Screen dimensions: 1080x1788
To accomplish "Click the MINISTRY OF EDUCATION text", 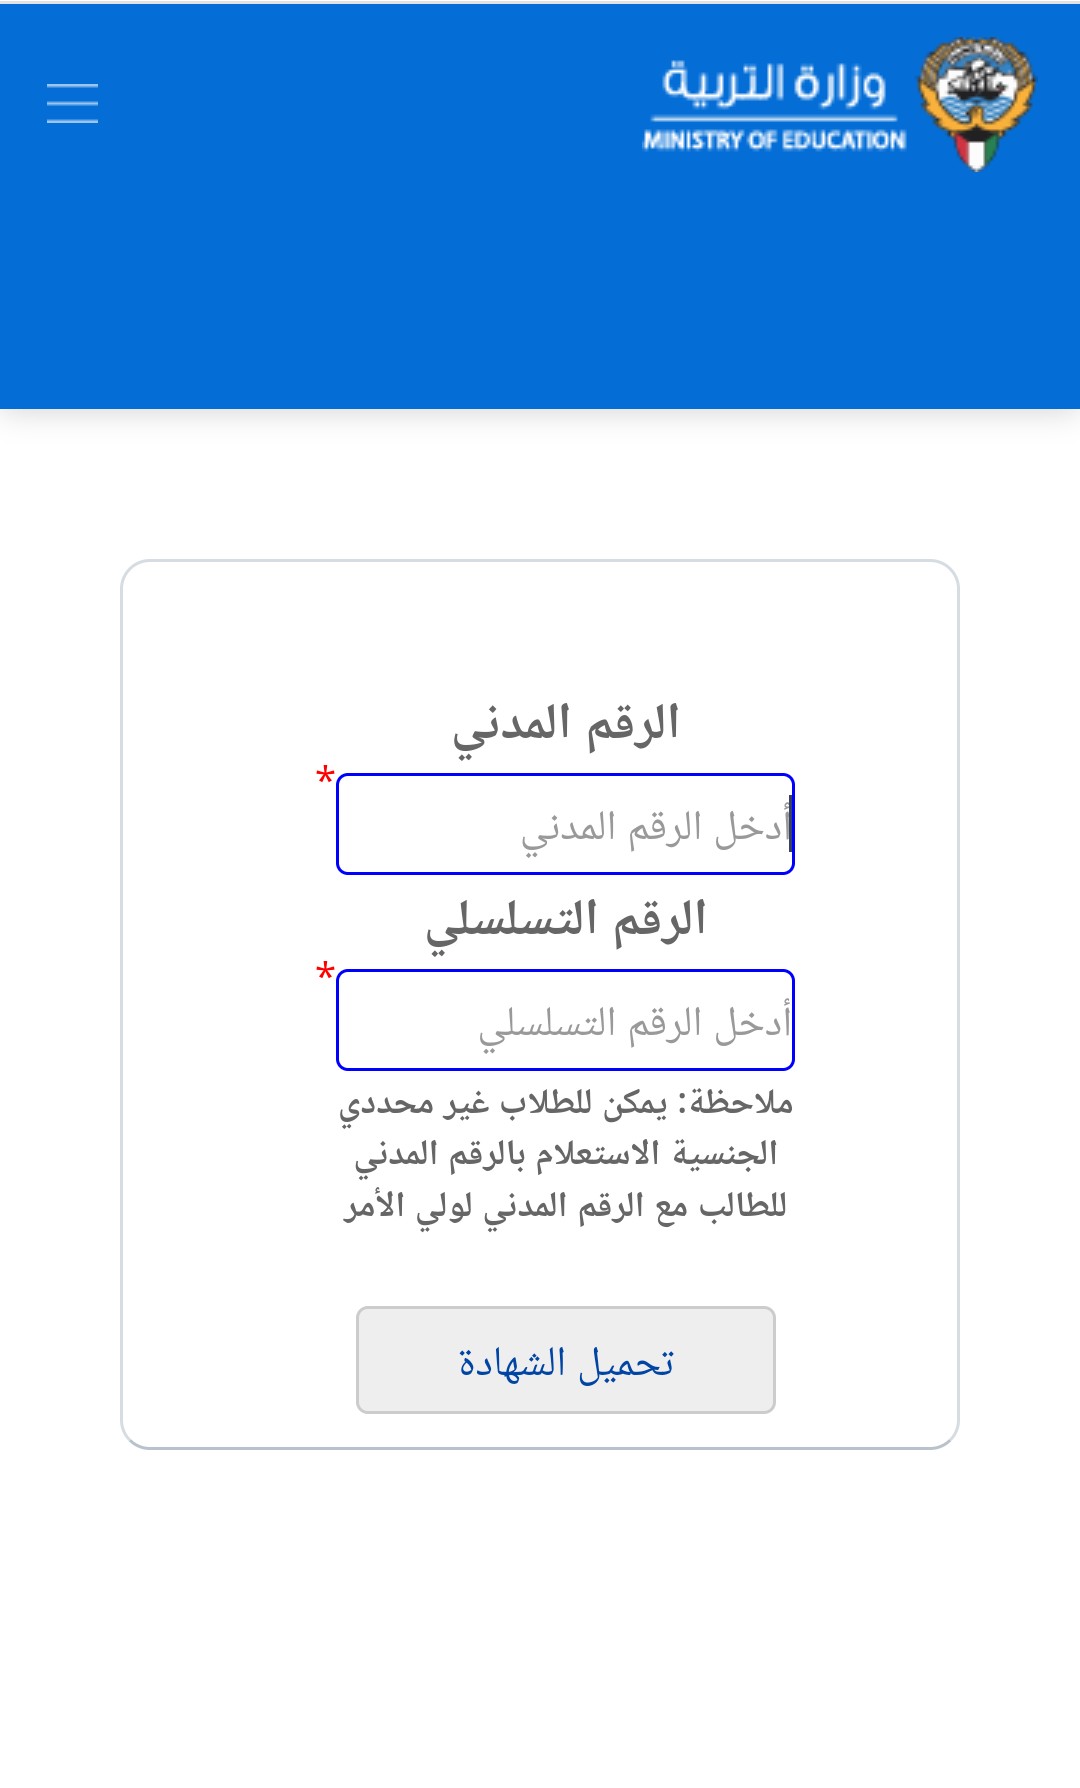I will (x=774, y=140).
